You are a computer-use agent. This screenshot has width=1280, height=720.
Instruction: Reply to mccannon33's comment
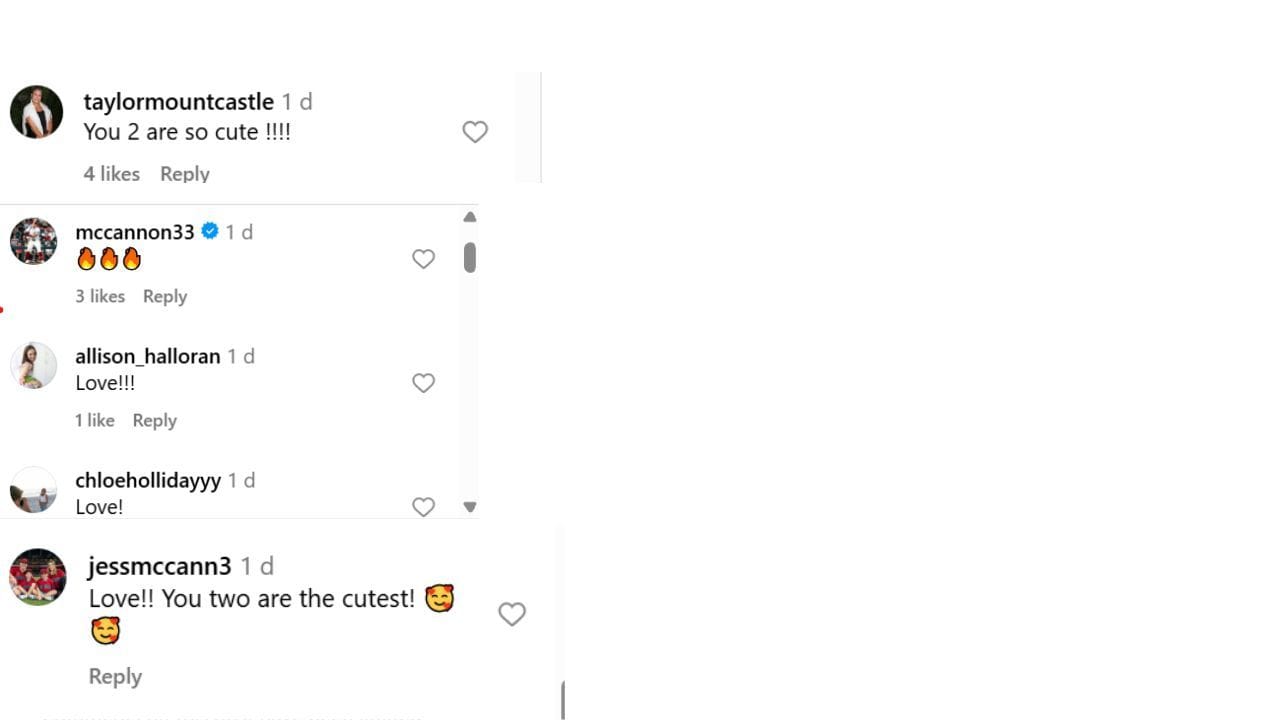coord(165,296)
